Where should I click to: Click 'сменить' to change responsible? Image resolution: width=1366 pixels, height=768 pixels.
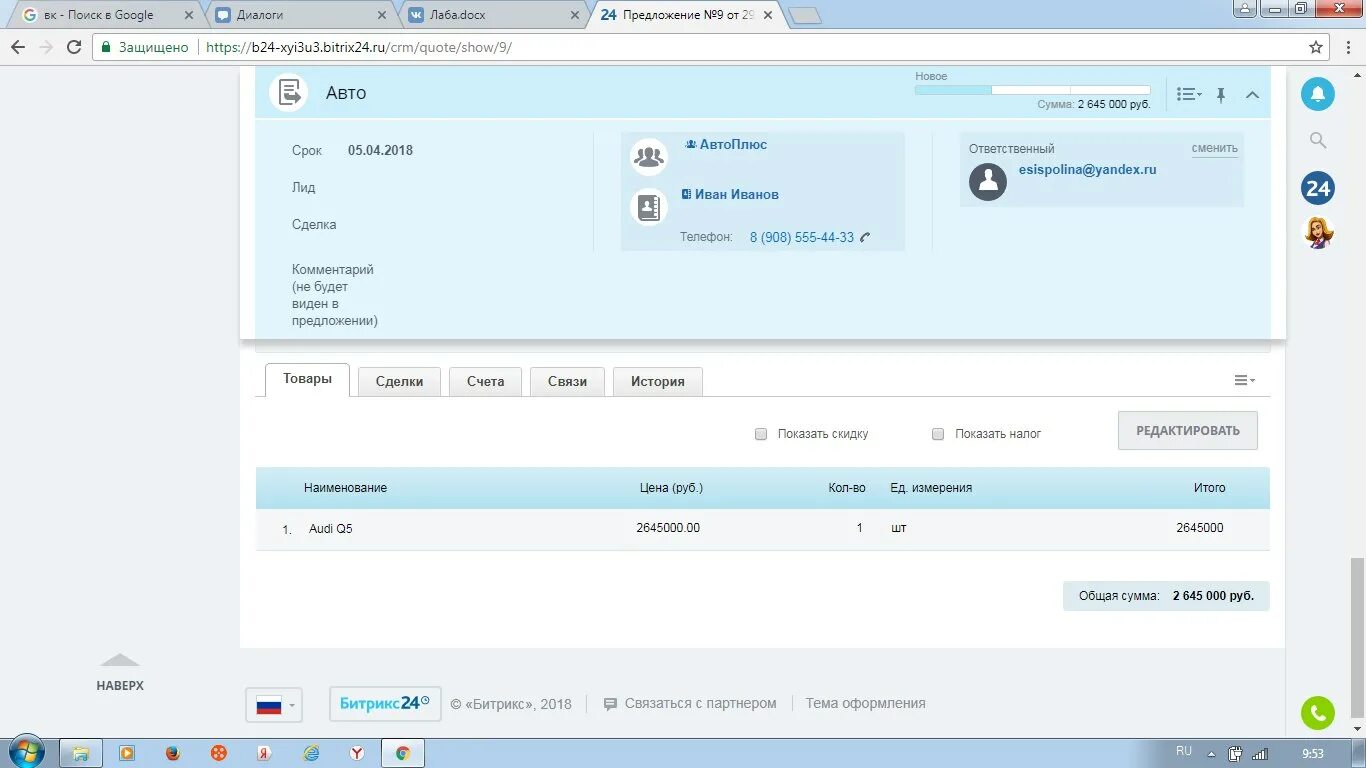[x=1214, y=148]
